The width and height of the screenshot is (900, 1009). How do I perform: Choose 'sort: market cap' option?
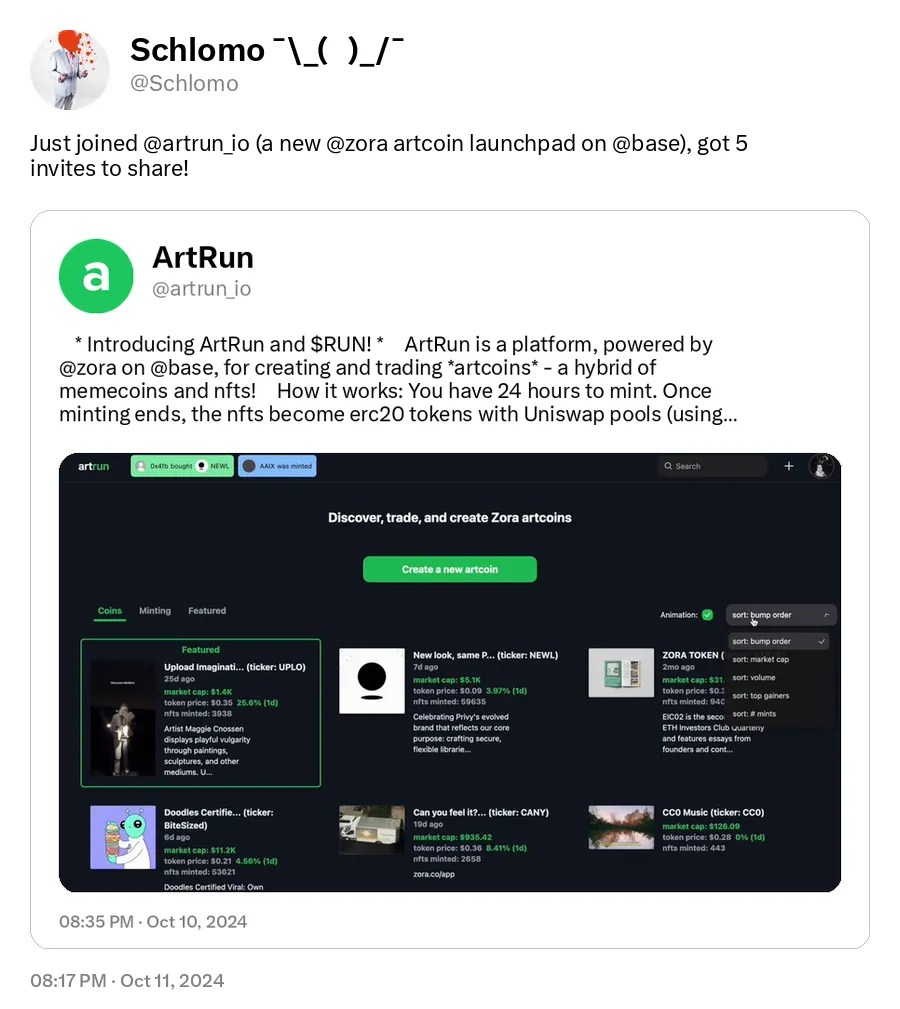pyautogui.click(x=760, y=659)
